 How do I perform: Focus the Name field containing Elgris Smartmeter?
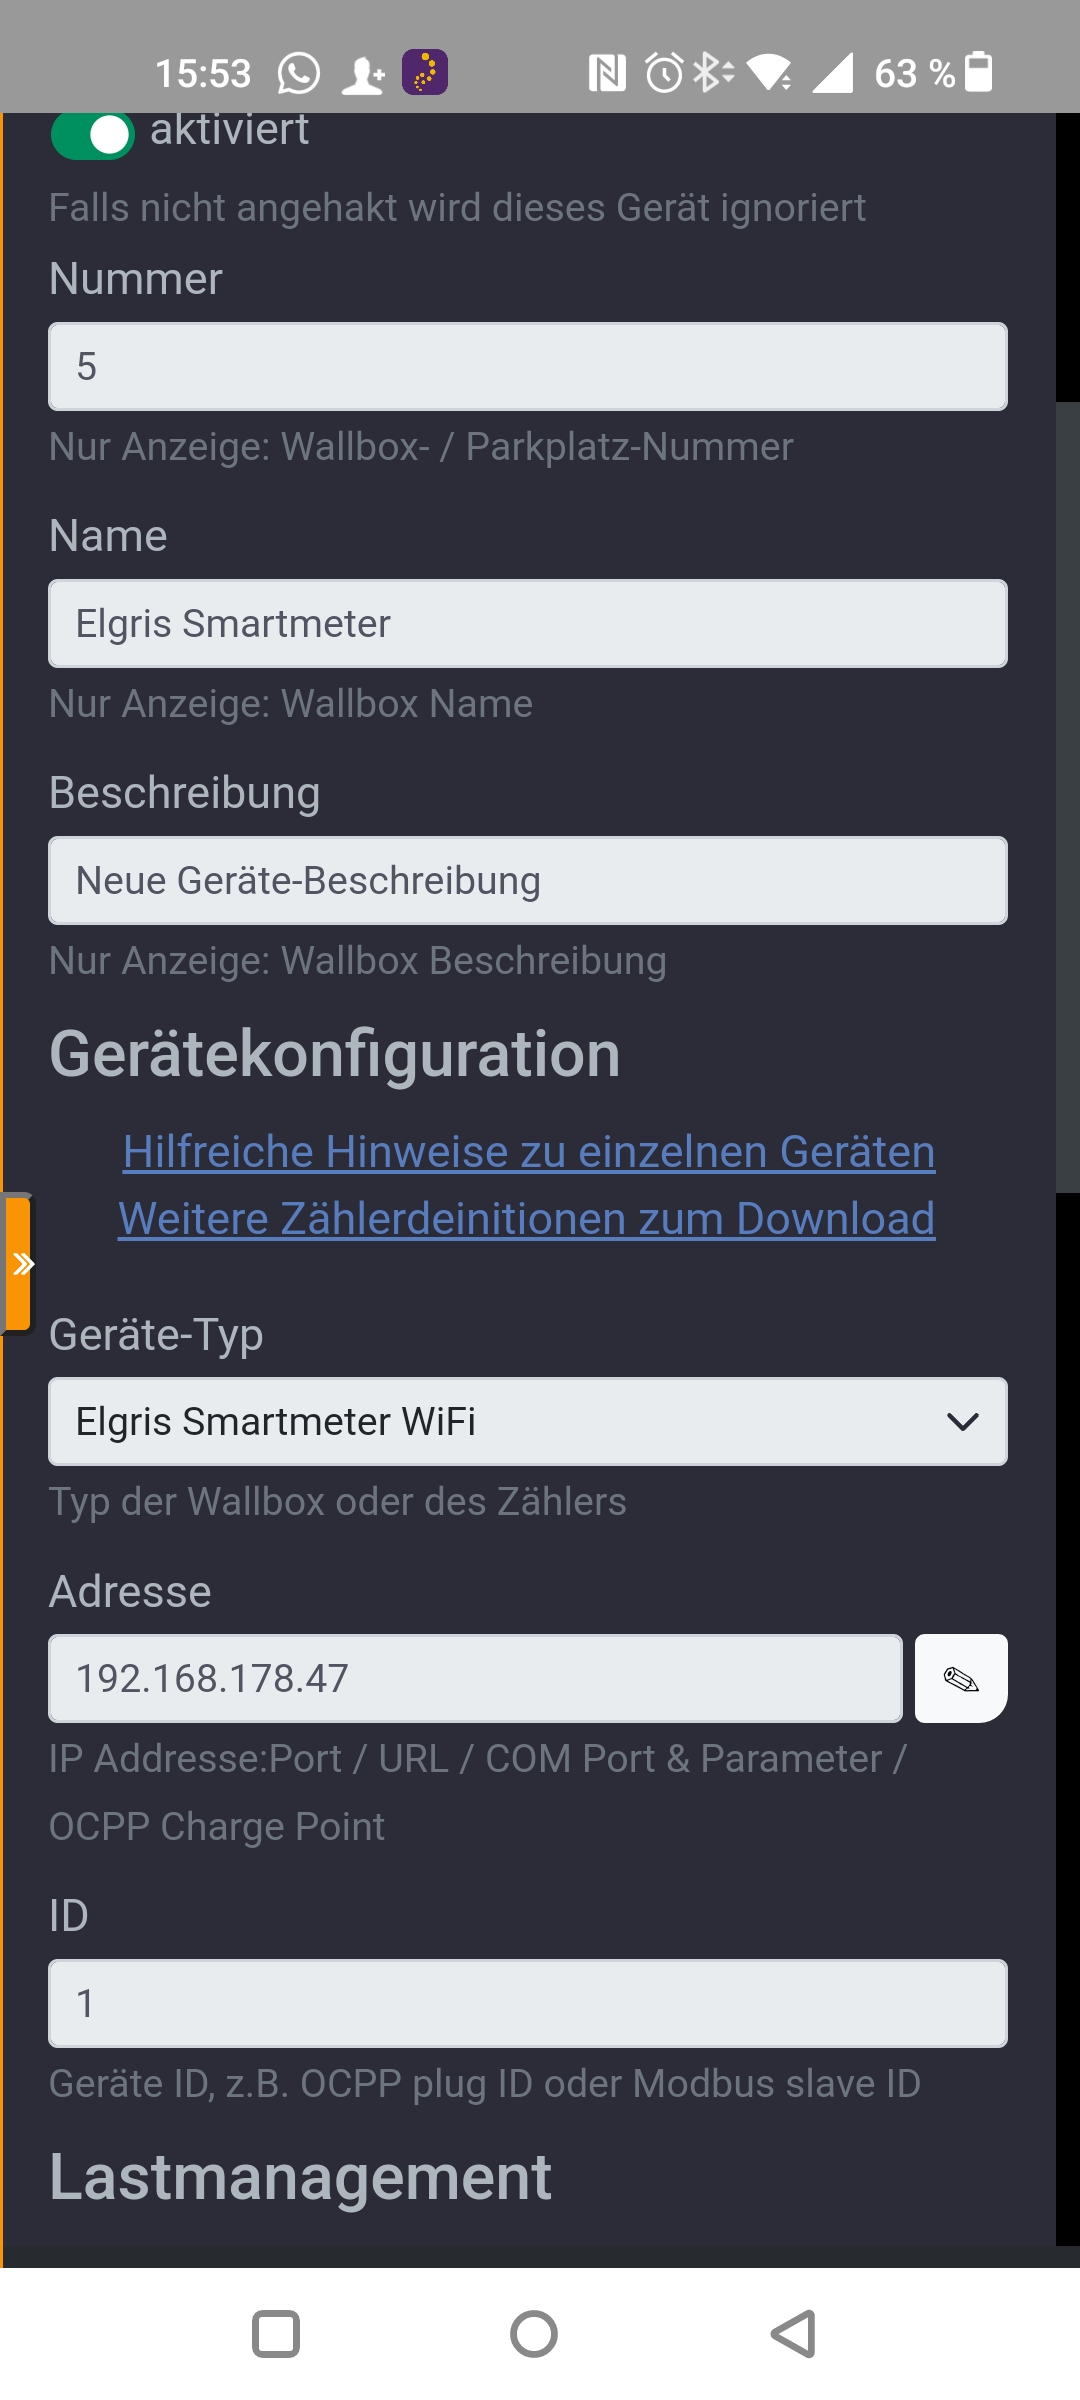527,623
